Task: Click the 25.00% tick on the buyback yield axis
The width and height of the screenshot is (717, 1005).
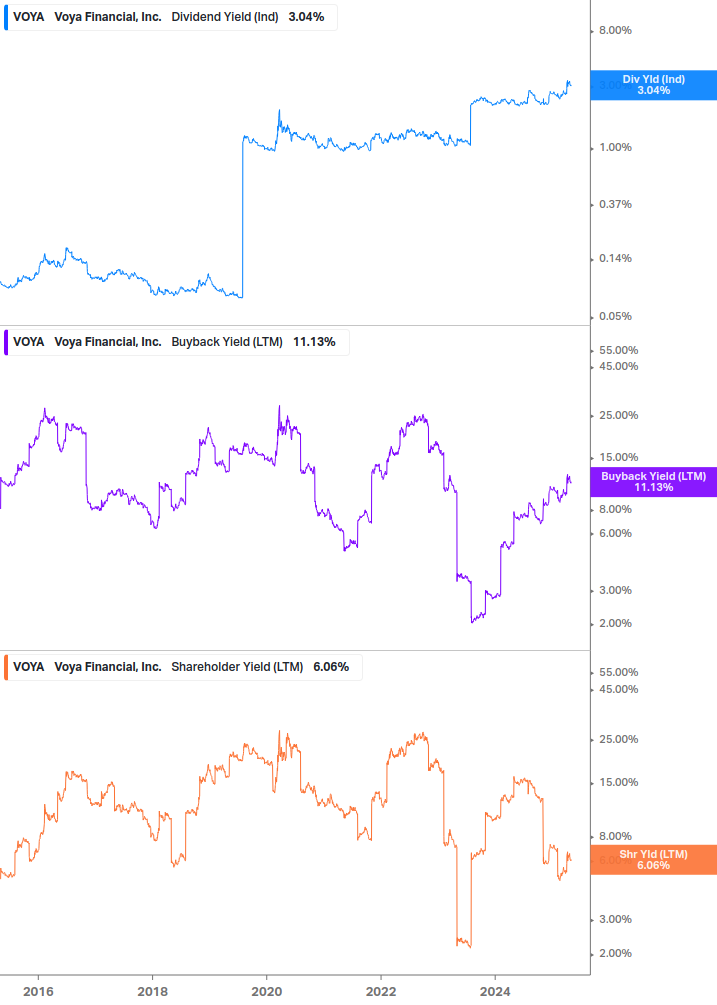Action: (618, 415)
